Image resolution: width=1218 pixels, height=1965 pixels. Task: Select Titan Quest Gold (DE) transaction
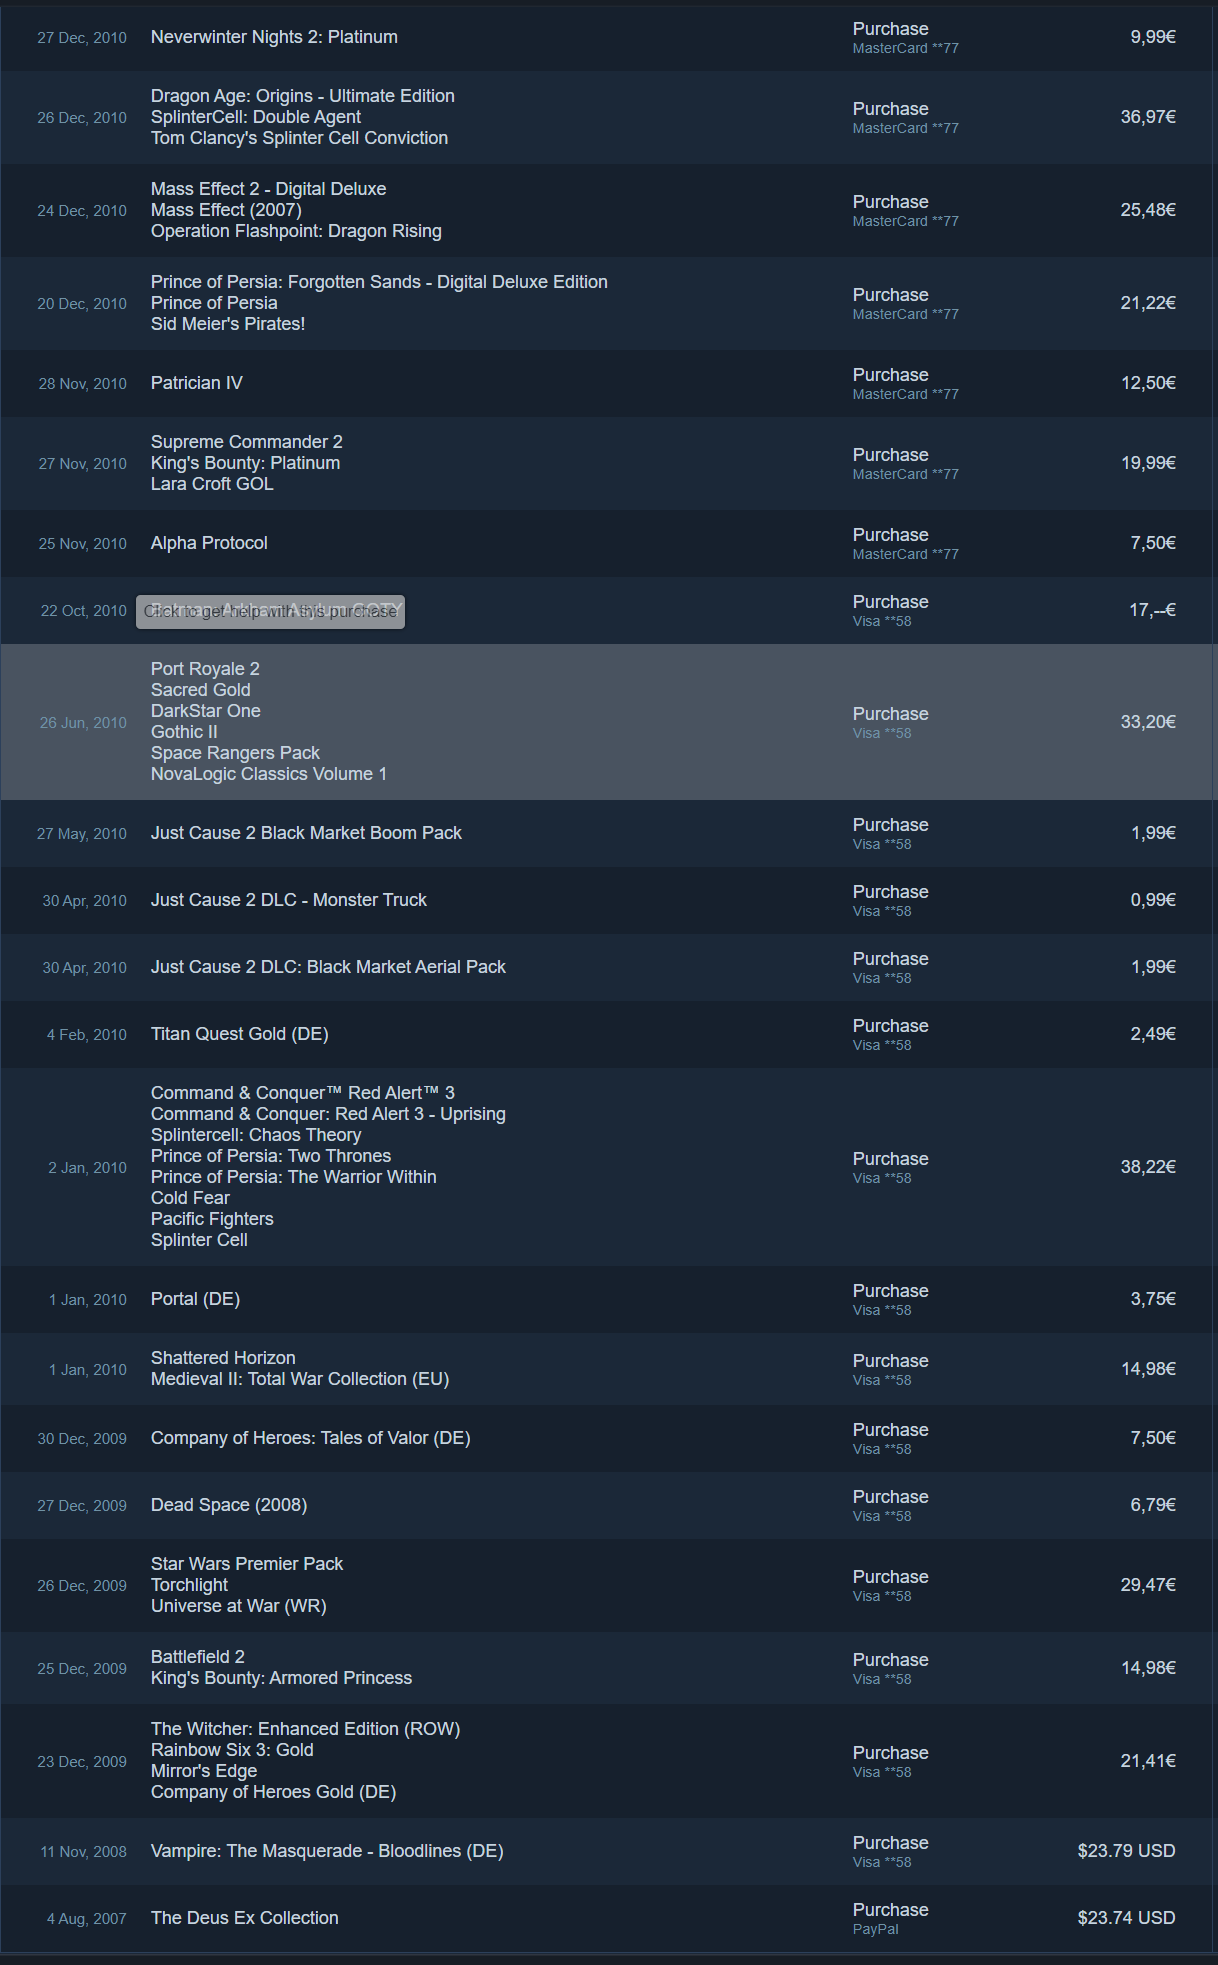pos(608,1034)
